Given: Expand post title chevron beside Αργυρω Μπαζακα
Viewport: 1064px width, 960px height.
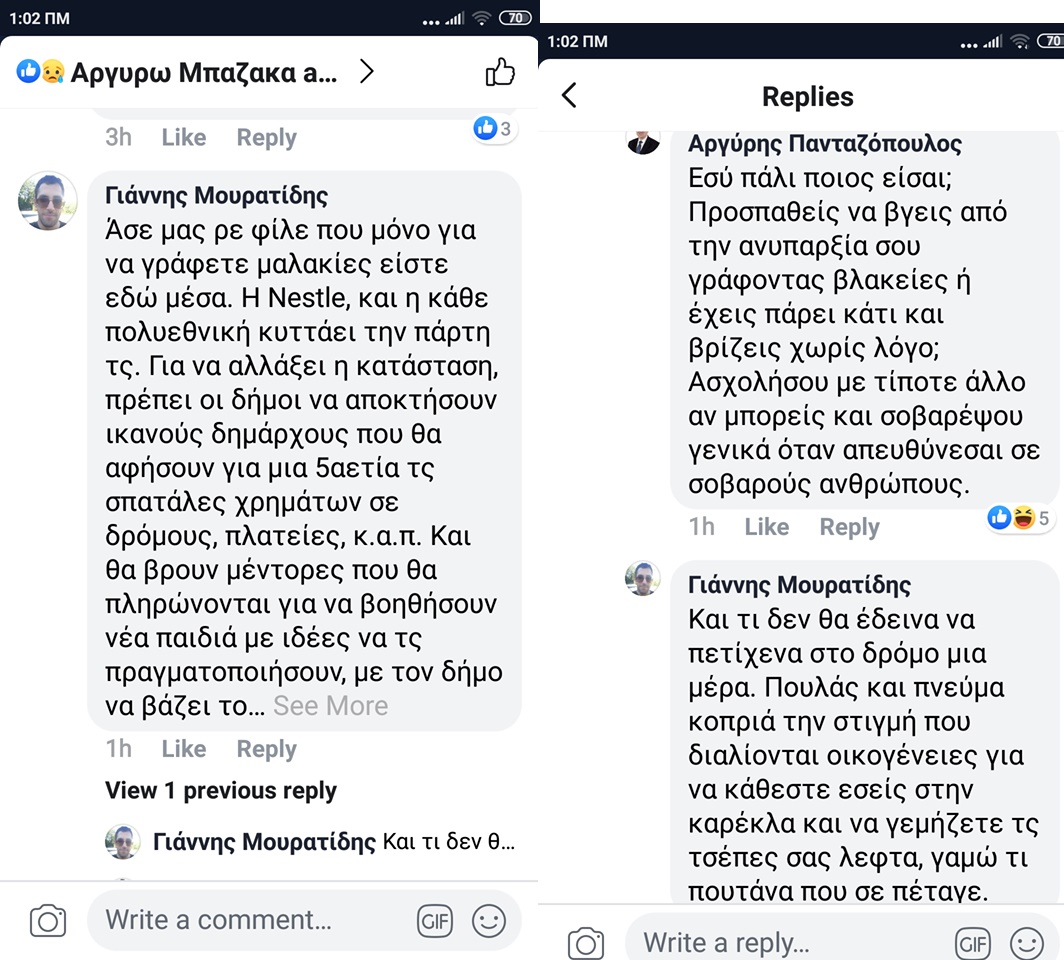Looking at the screenshot, I should pos(367,72).
